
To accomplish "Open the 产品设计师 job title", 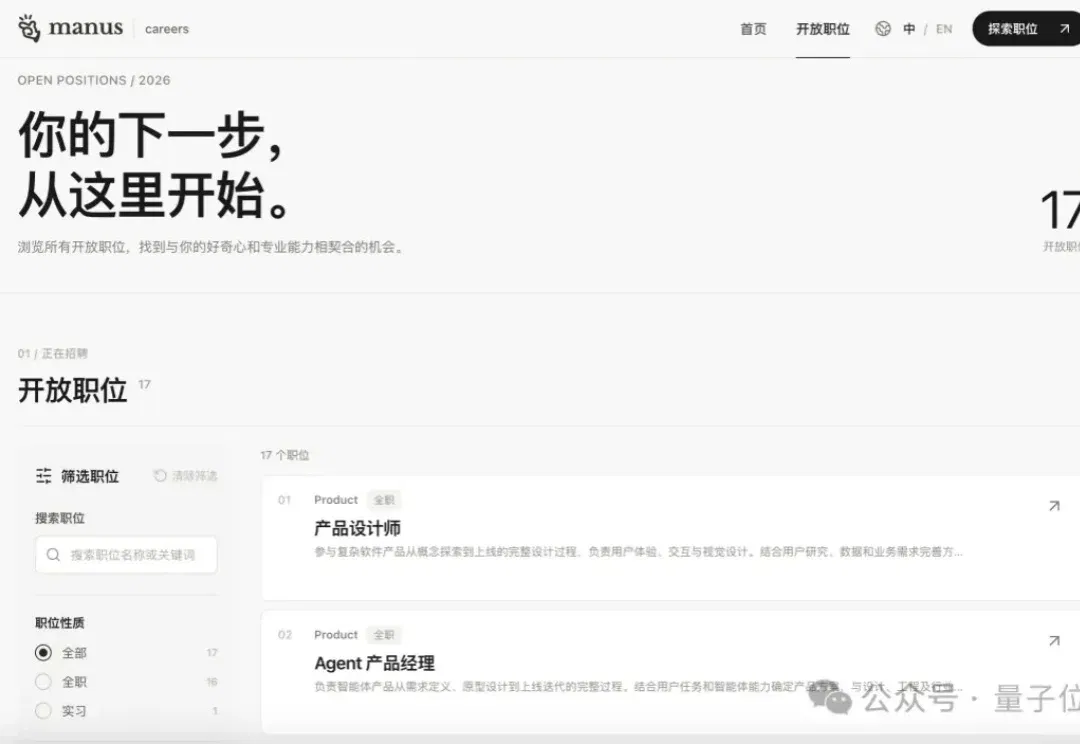I will pos(357,528).
